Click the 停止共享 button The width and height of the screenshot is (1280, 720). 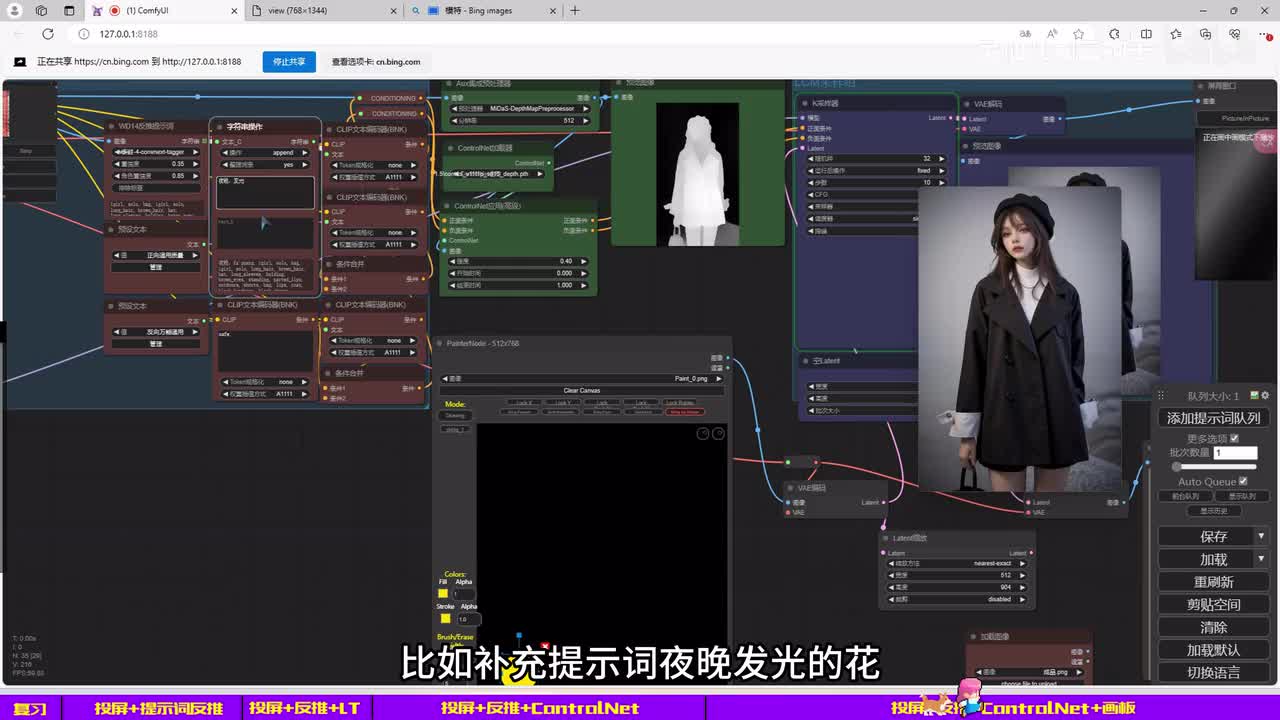click(289, 61)
